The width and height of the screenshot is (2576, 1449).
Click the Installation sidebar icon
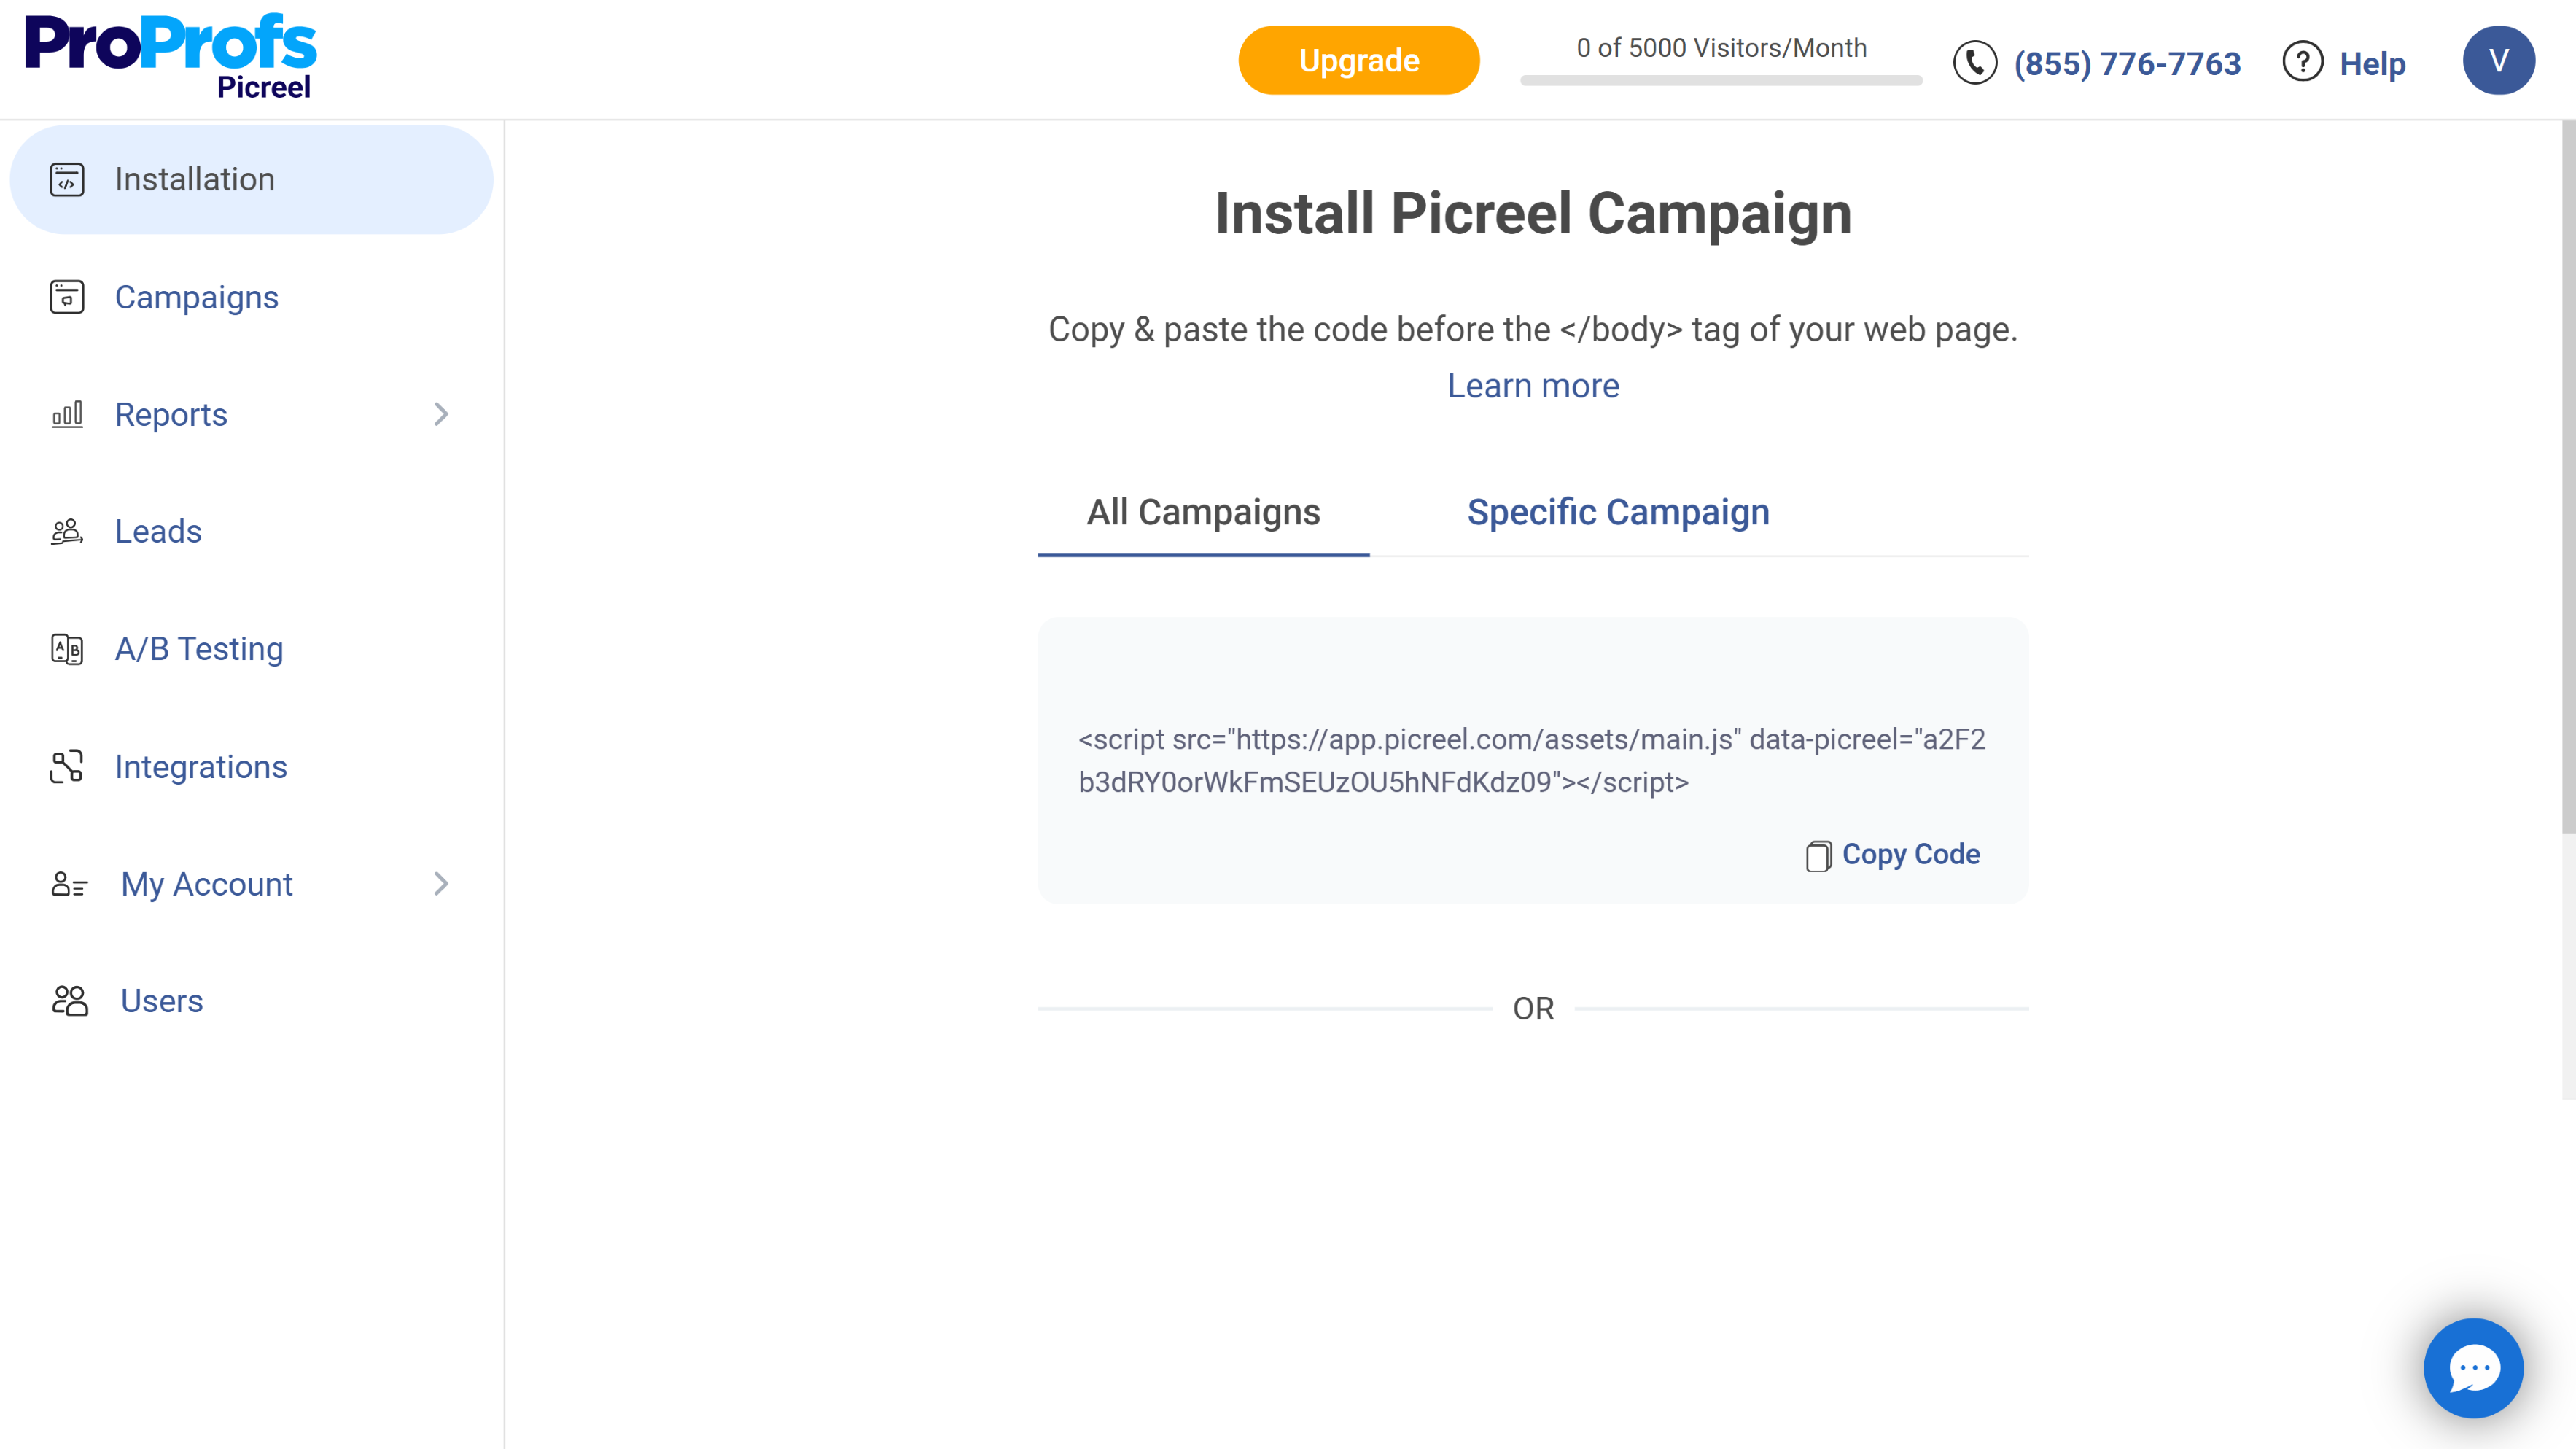point(67,180)
